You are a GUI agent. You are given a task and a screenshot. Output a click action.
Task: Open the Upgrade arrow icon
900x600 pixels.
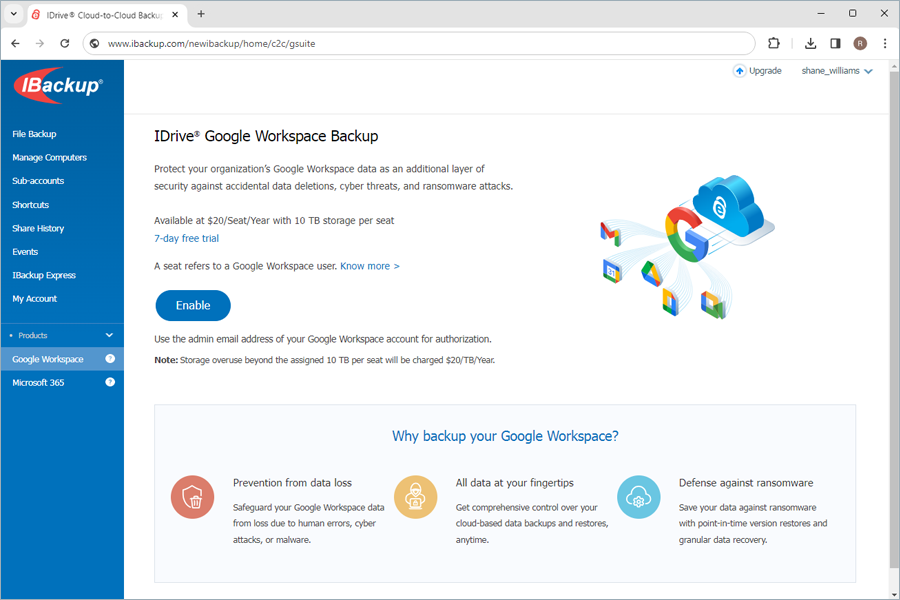click(739, 71)
